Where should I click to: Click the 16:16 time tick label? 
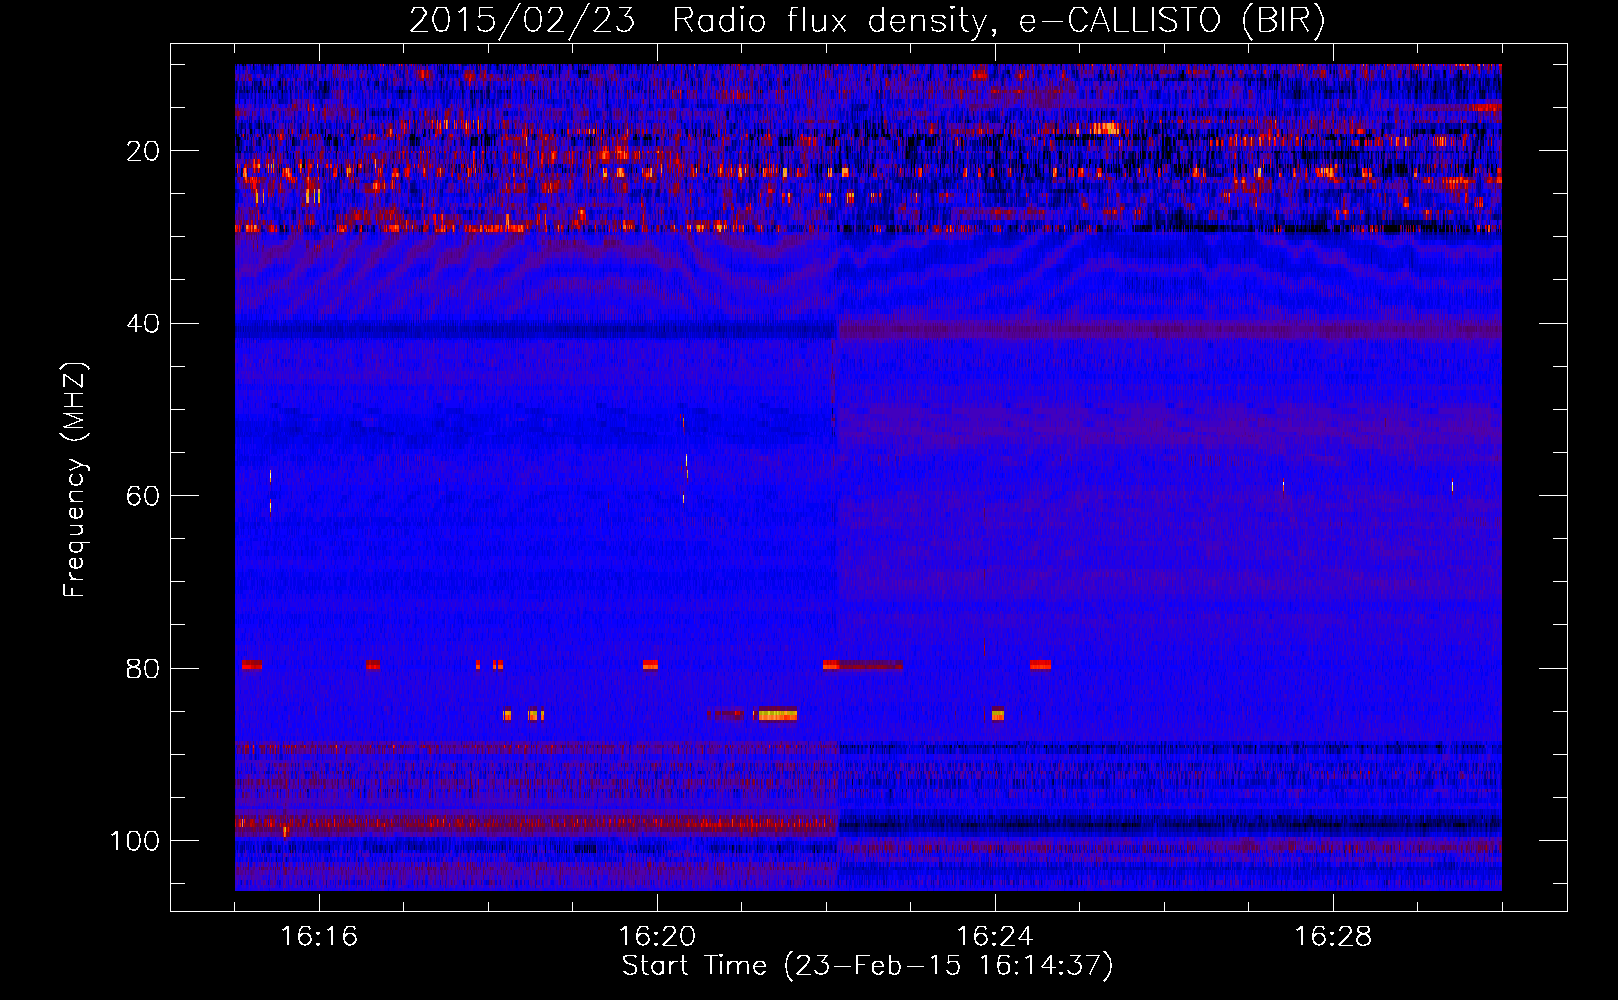pos(319,937)
